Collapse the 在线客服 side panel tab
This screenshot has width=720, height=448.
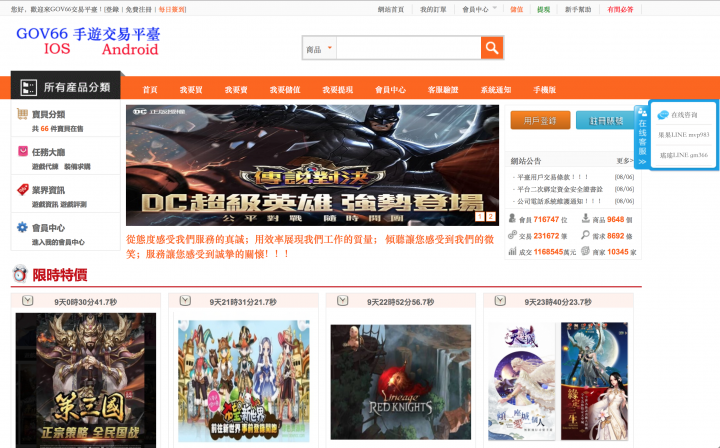(642, 136)
